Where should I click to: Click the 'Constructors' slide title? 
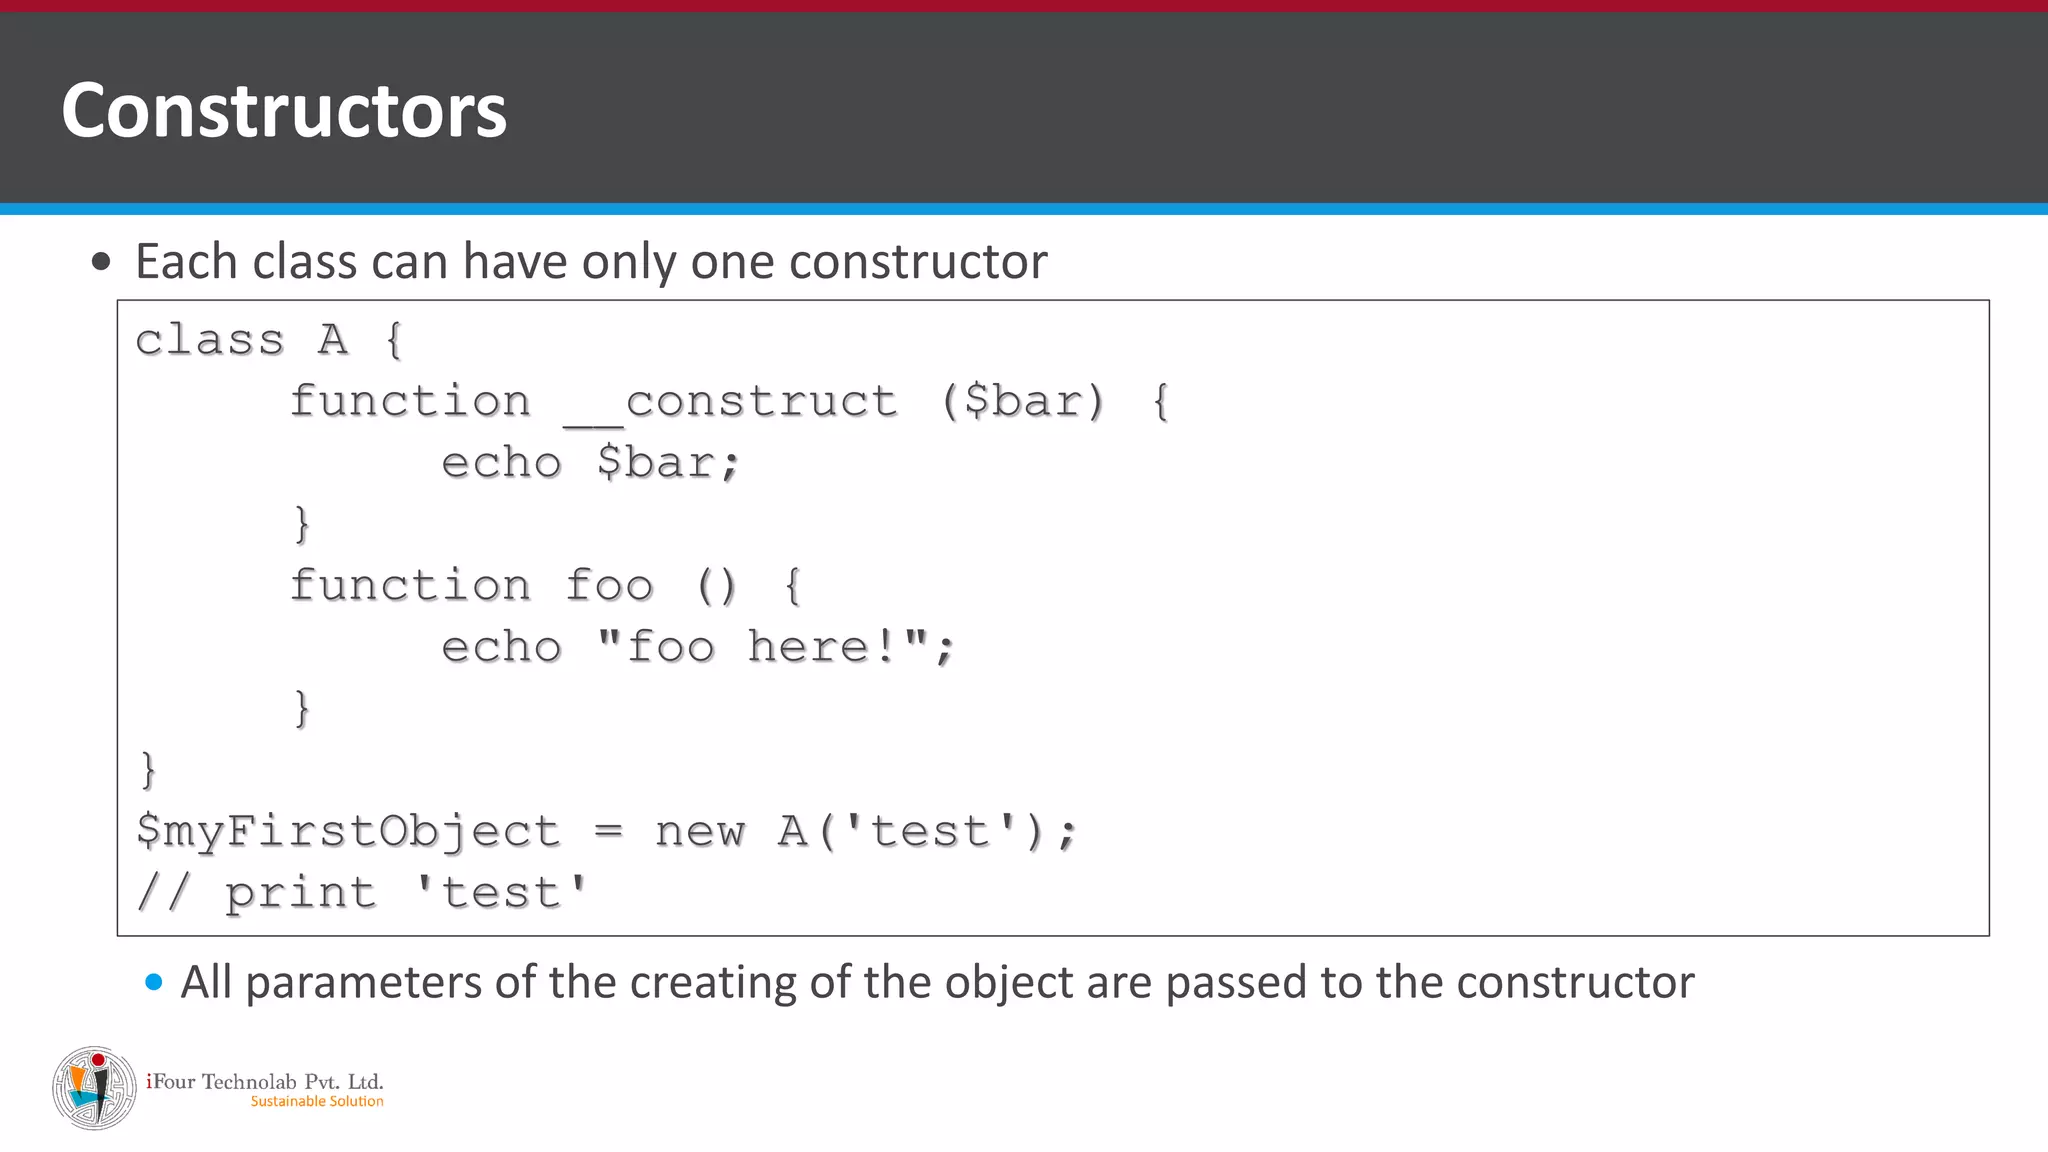point(284,109)
